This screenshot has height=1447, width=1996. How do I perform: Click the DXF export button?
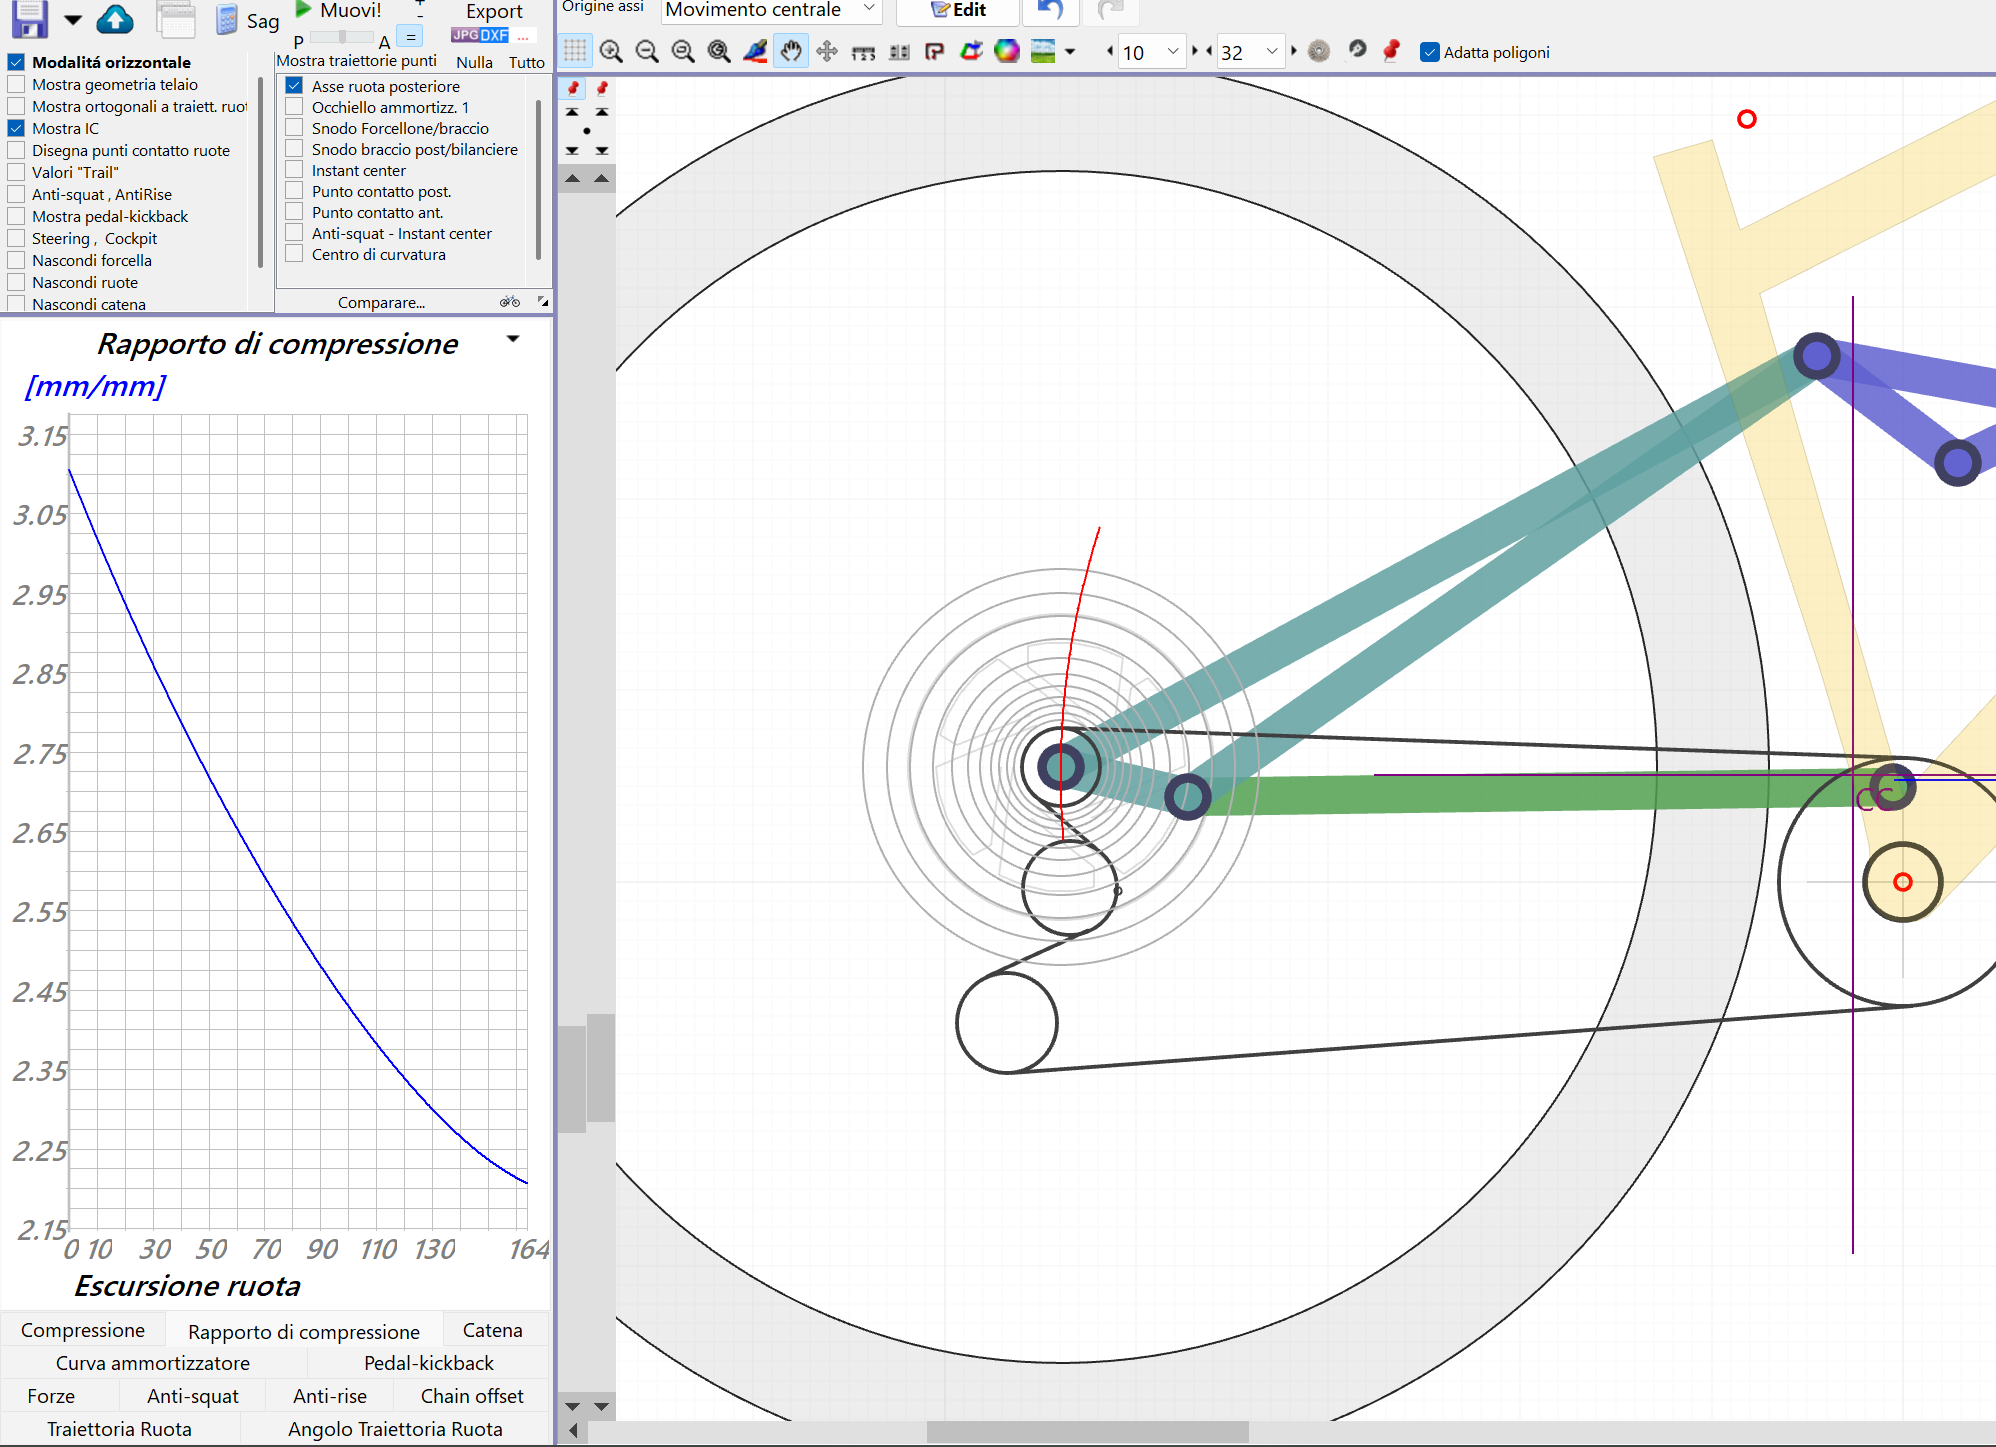495,35
